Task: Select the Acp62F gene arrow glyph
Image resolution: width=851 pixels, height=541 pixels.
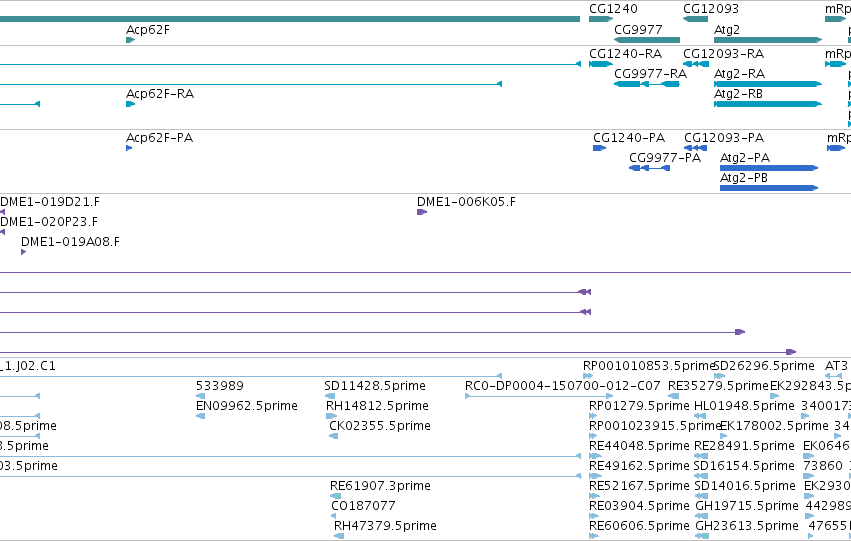Action: (x=130, y=40)
